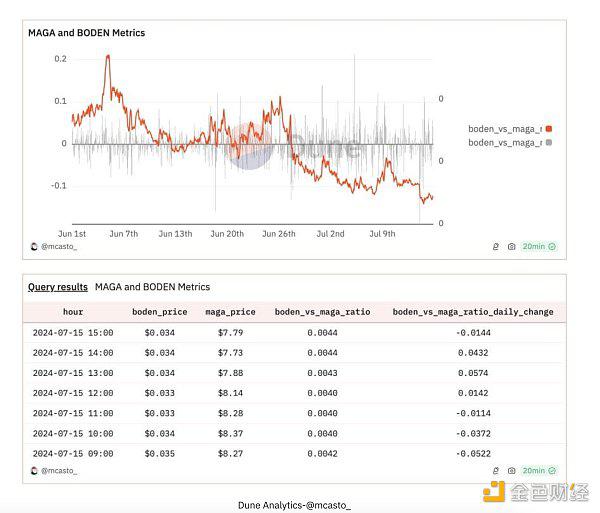Click the $7.88 maga_price cell
The height and width of the screenshot is (513, 600).
[230, 373]
